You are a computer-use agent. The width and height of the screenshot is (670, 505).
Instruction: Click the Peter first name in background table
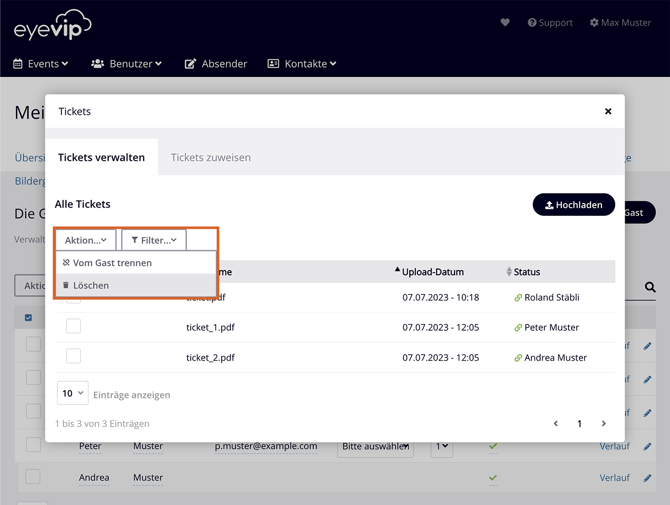pos(90,446)
